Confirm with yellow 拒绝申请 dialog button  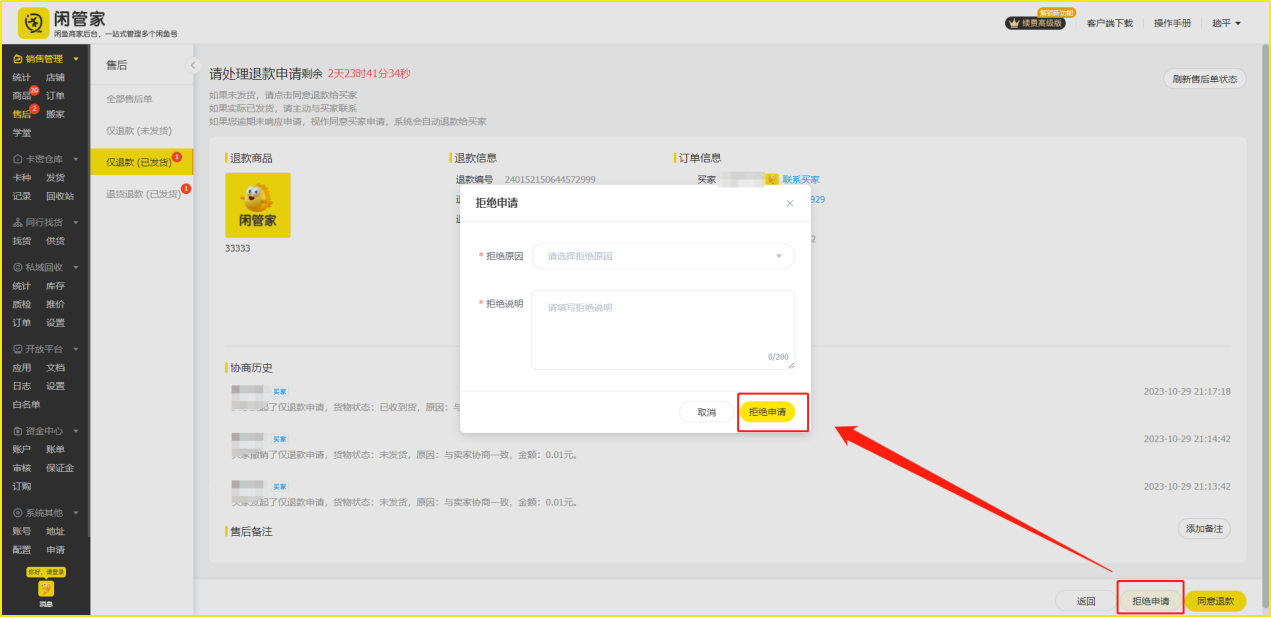click(x=767, y=412)
